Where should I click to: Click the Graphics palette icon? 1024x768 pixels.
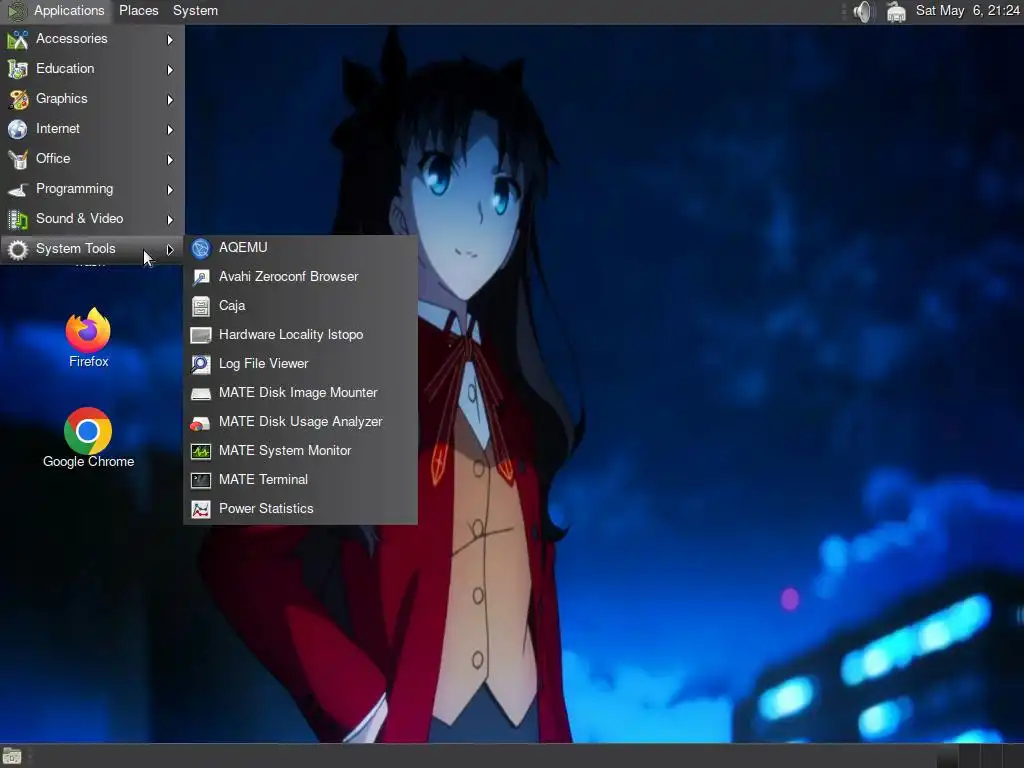click(x=18, y=99)
